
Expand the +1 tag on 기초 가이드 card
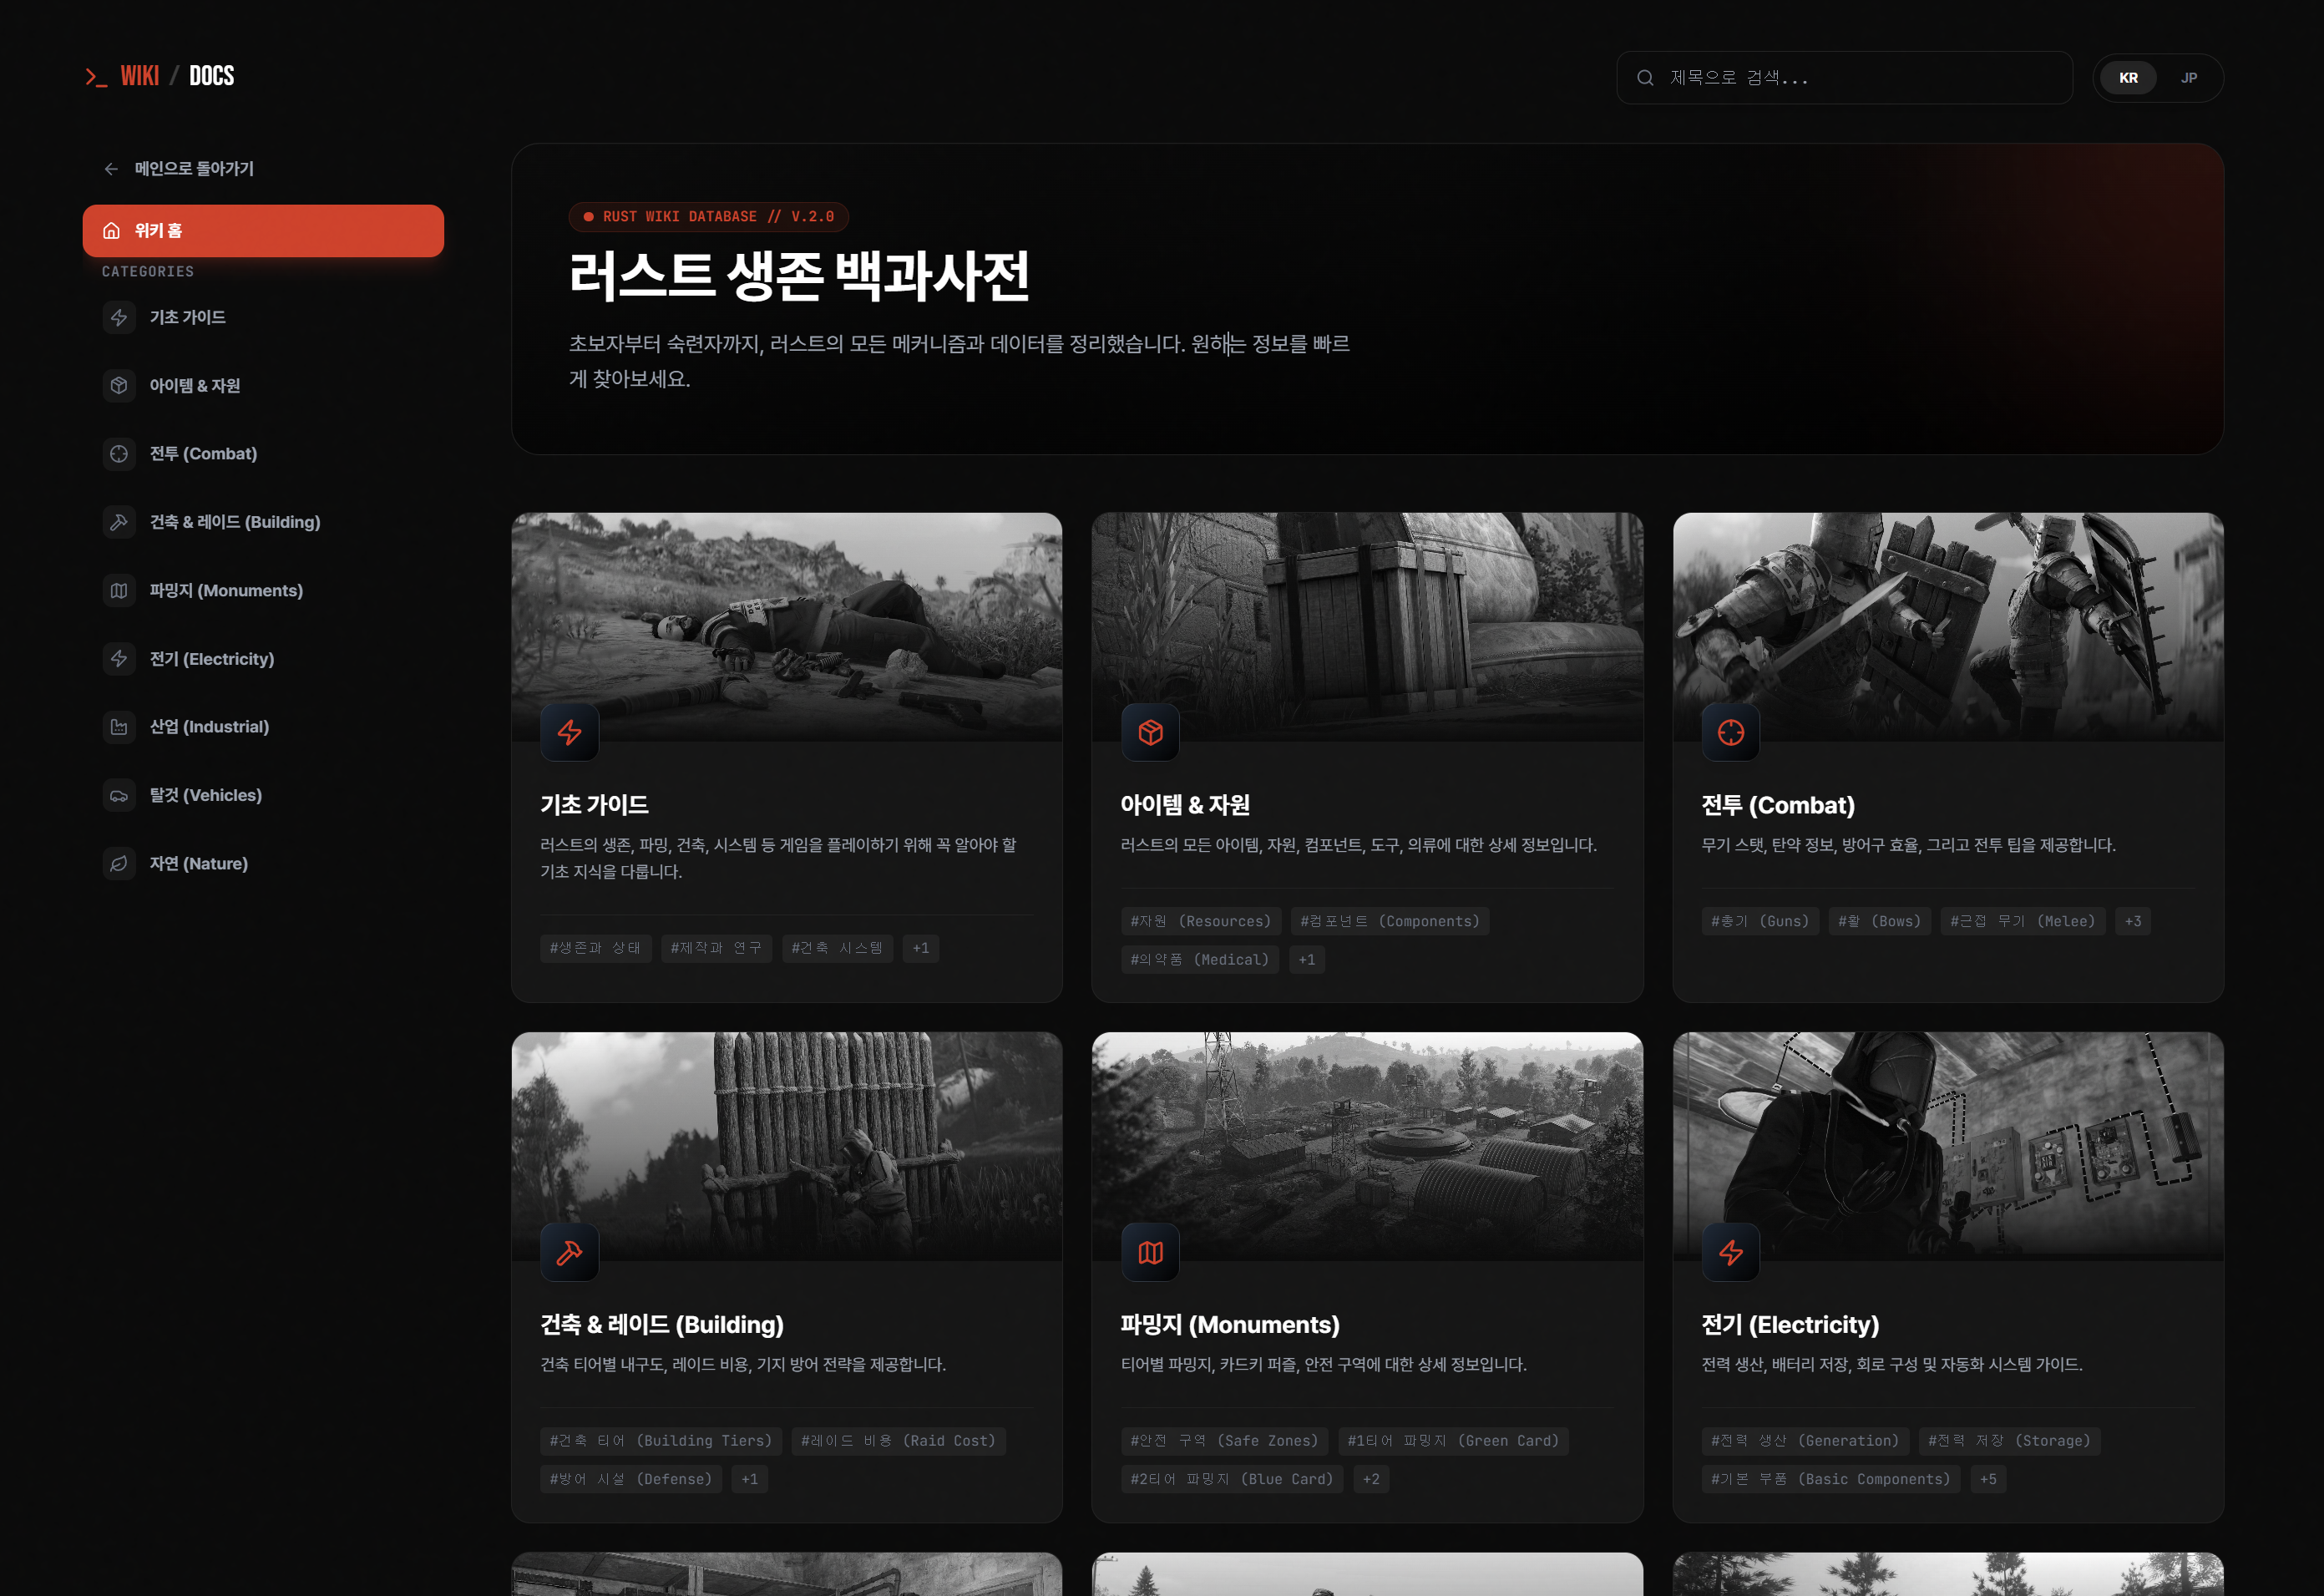point(920,948)
